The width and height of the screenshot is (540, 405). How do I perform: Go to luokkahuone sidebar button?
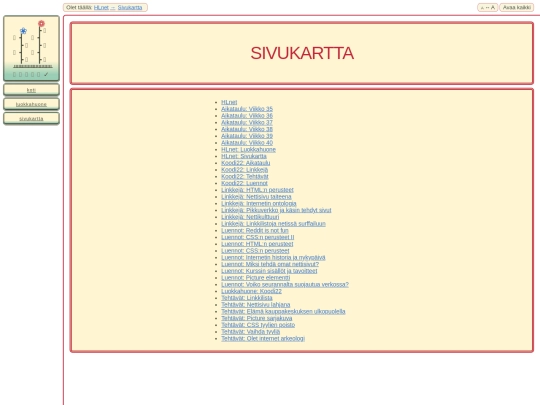[x=31, y=104]
